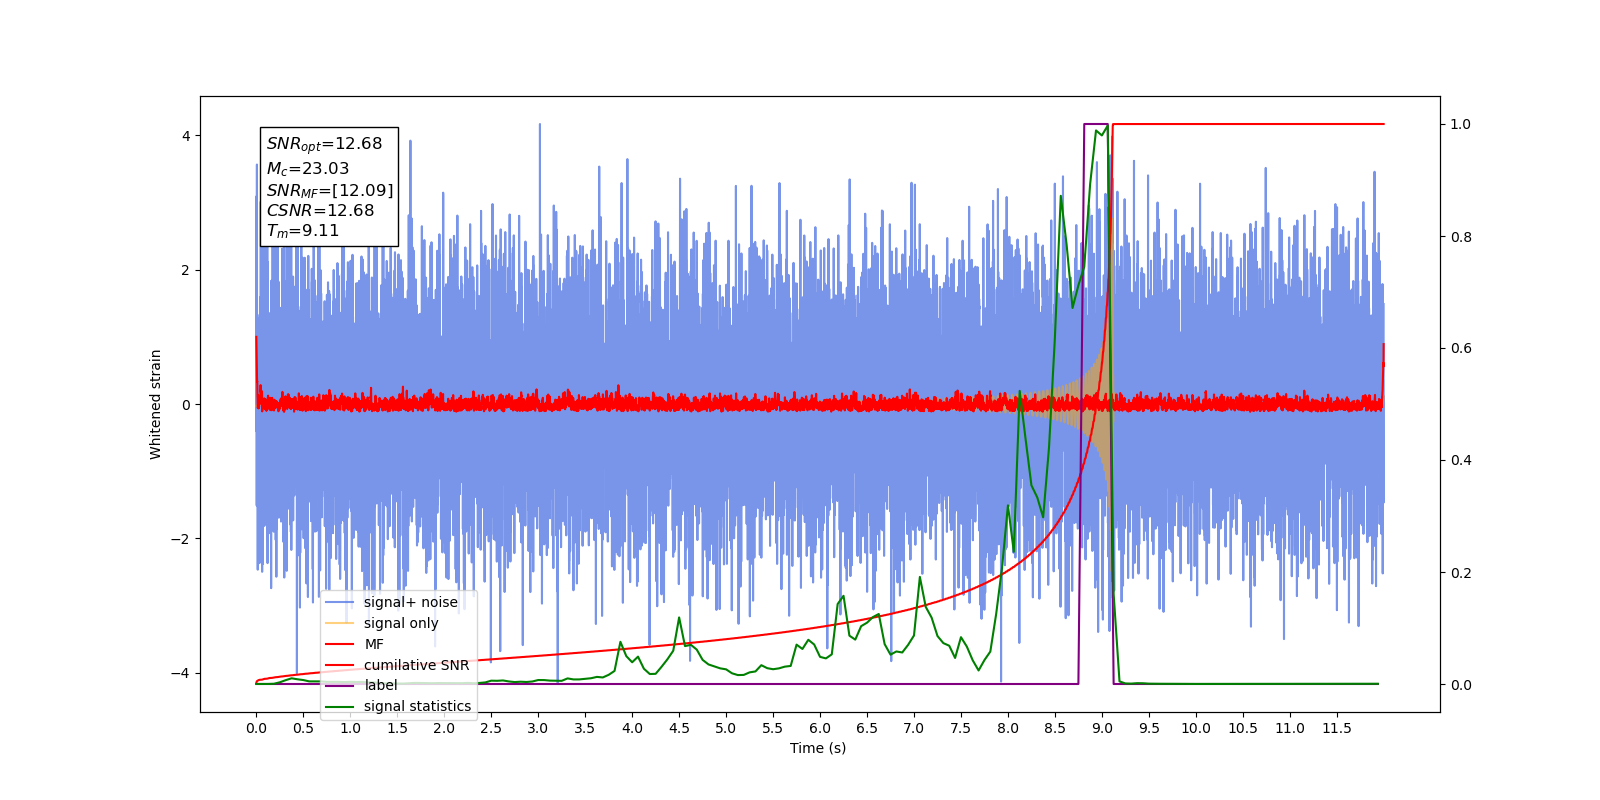Click the 'signal only' legend entry
Viewport: 1600px width, 800px height.
(401, 623)
